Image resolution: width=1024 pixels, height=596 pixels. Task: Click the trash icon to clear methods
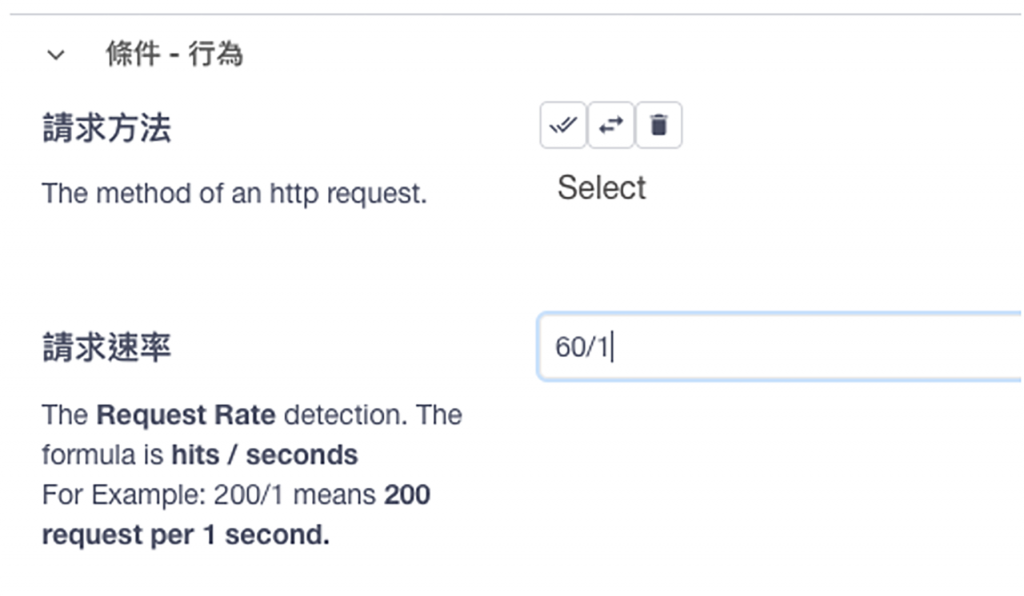pyautogui.click(x=658, y=126)
